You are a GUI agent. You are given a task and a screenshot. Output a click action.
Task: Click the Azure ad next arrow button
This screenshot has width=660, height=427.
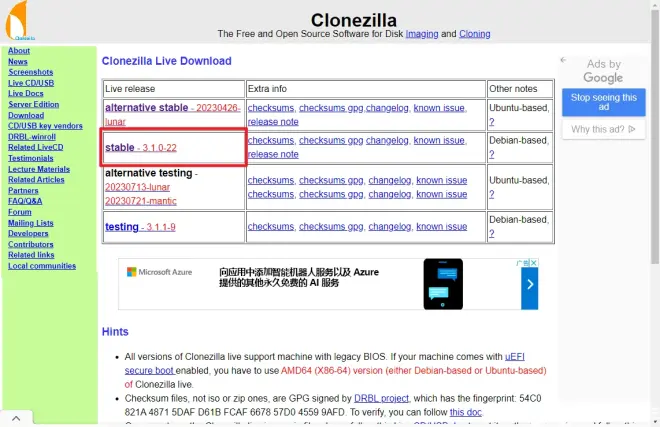530,285
